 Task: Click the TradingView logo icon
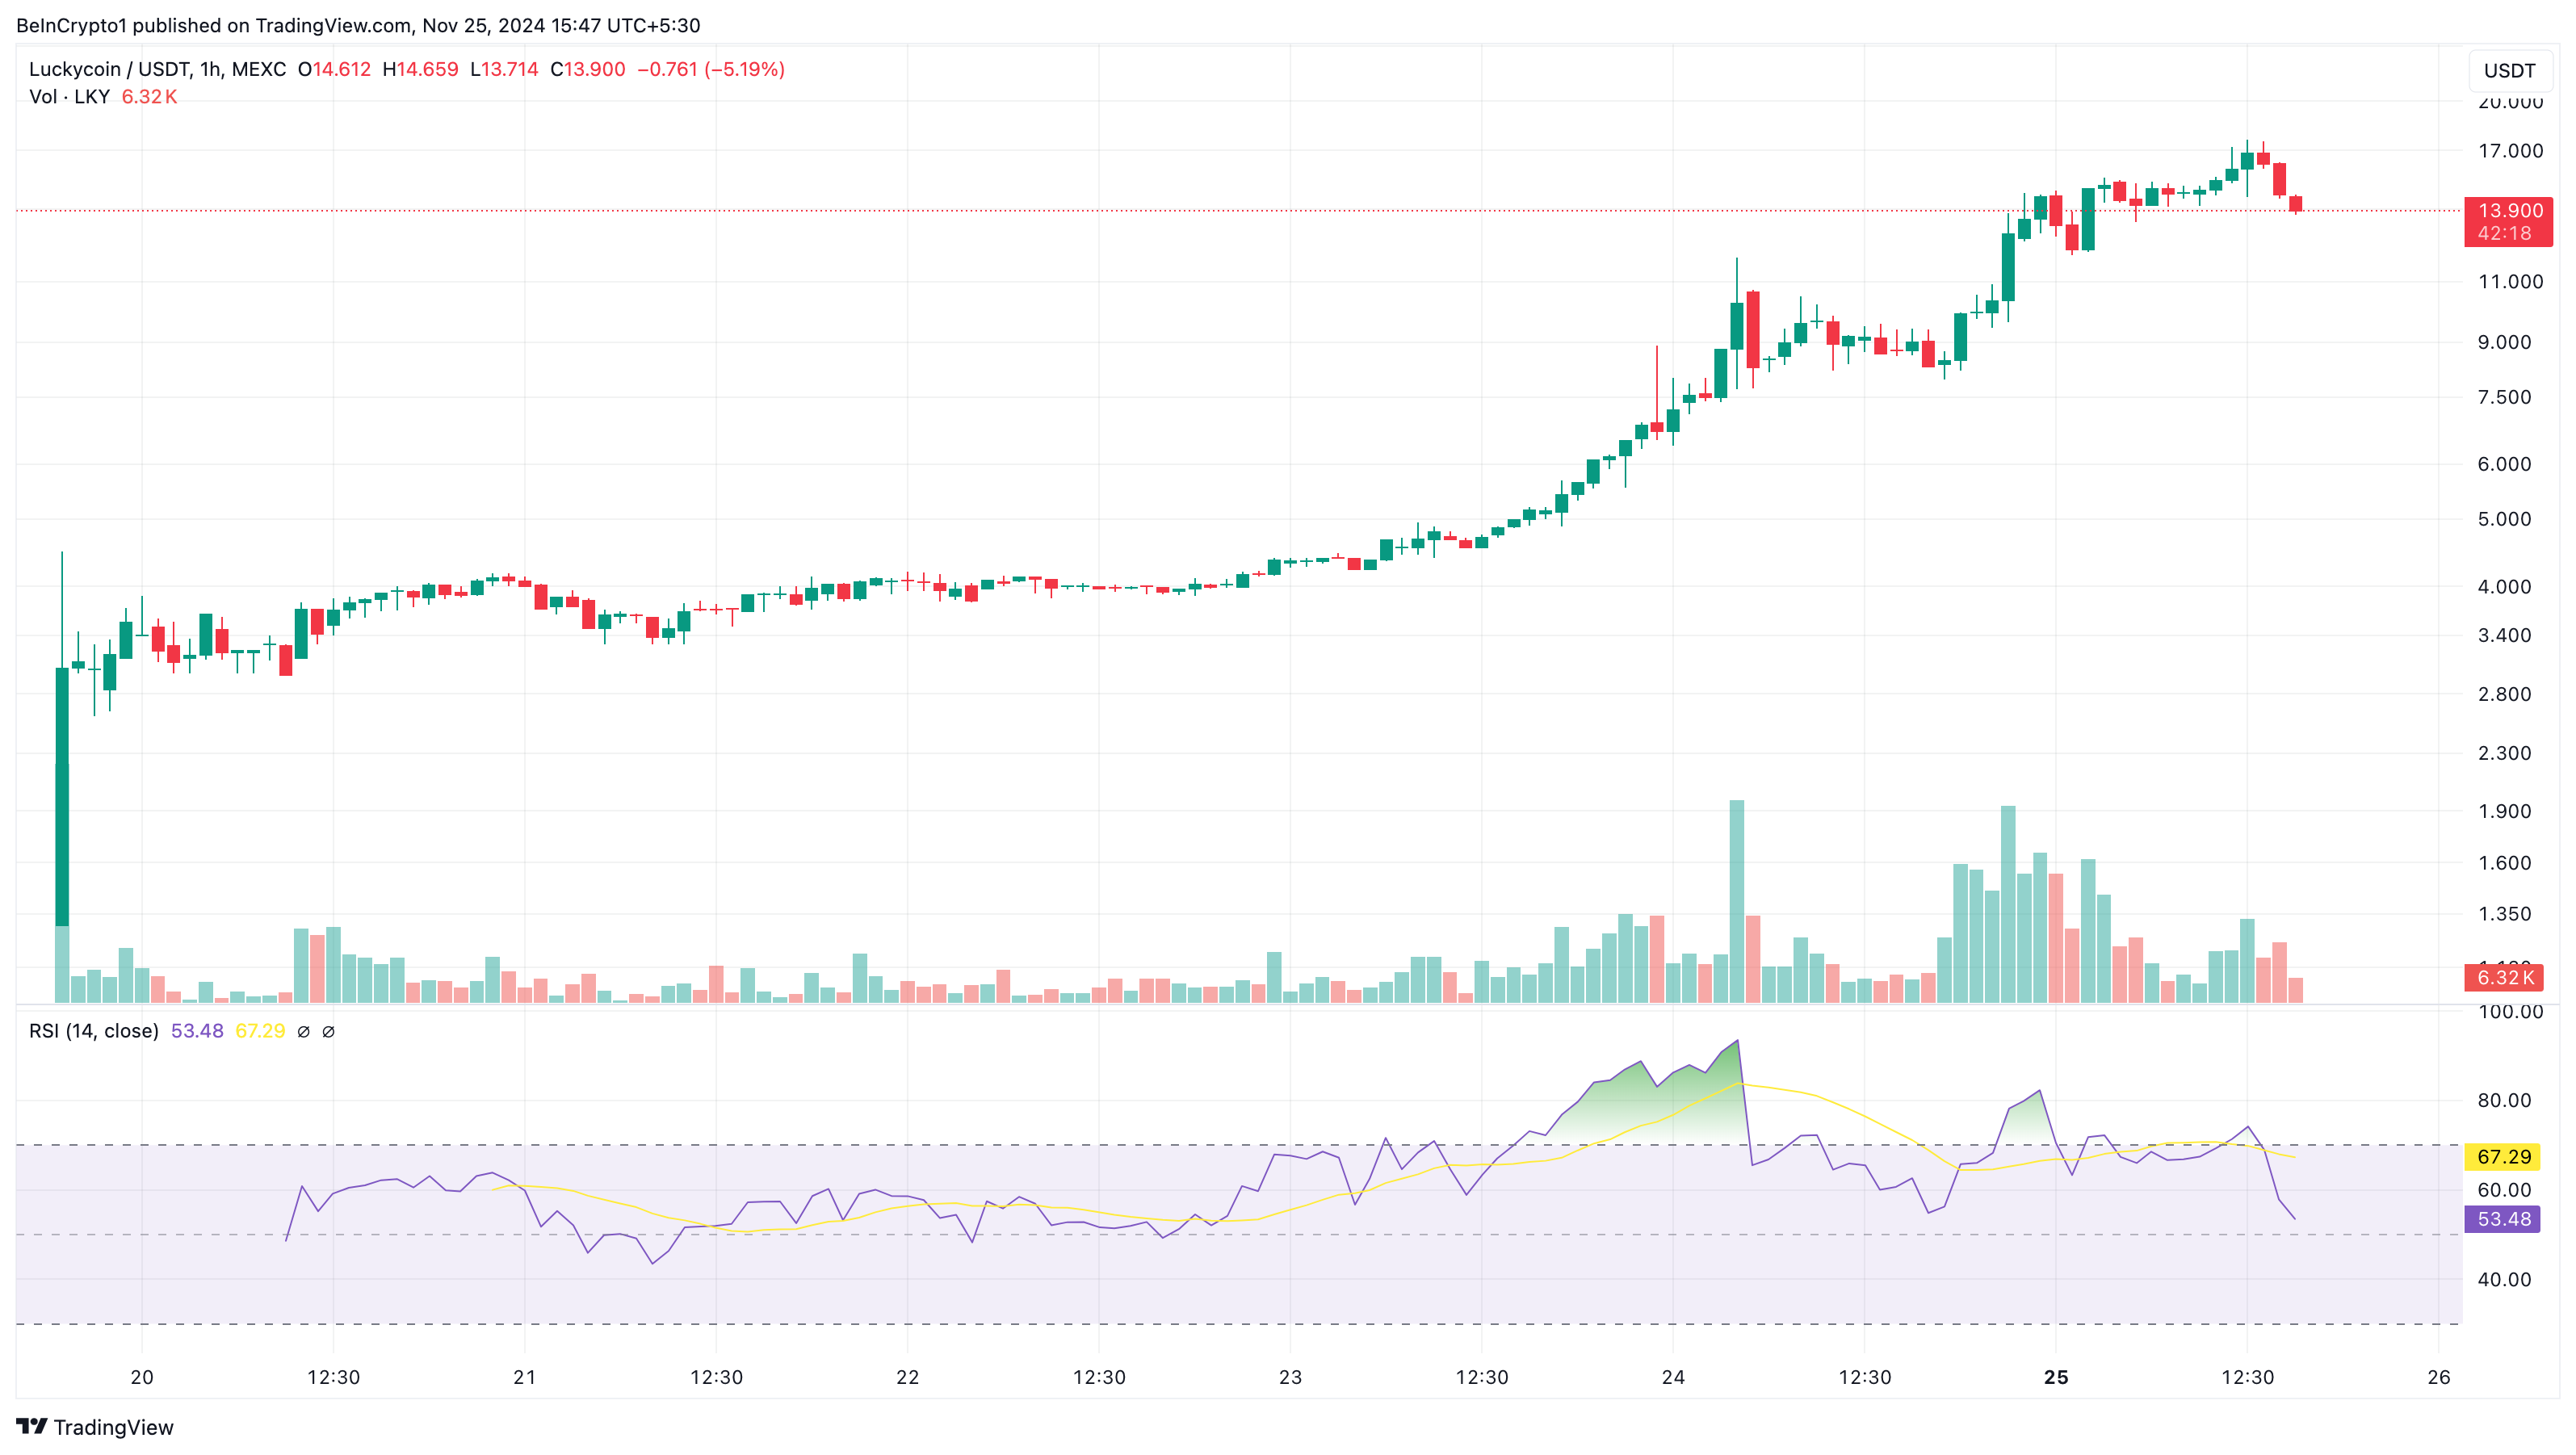coord(32,1426)
